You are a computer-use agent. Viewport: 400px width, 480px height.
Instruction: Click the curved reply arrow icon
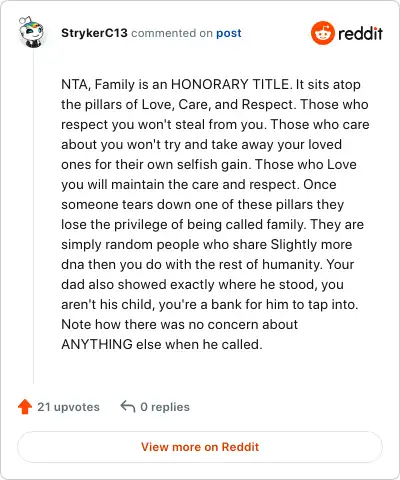tap(128, 407)
